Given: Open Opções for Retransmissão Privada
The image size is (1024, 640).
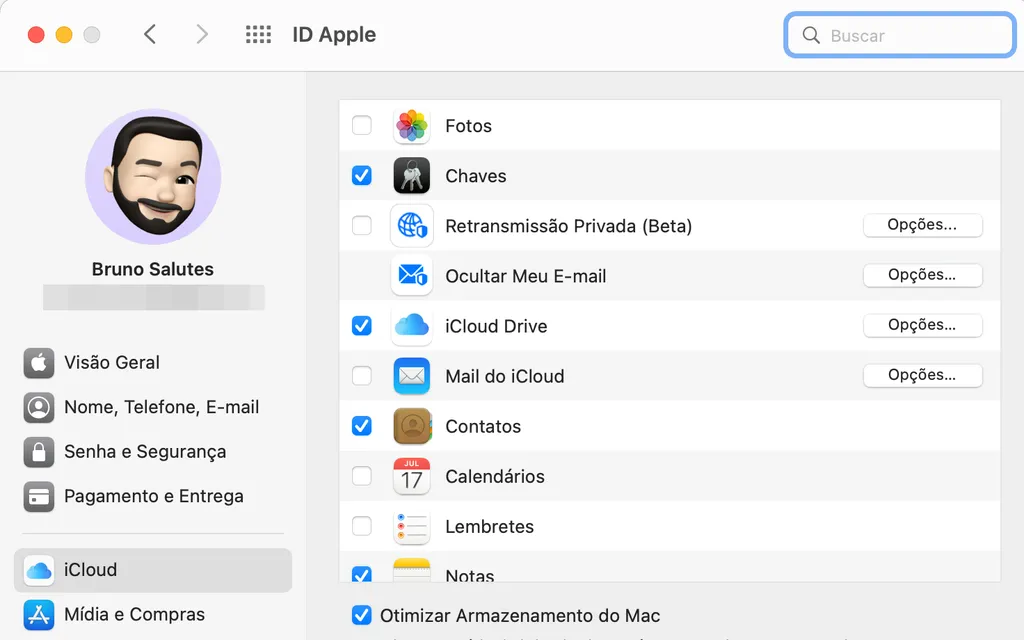Looking at the screenshot, I should (922, 225).
